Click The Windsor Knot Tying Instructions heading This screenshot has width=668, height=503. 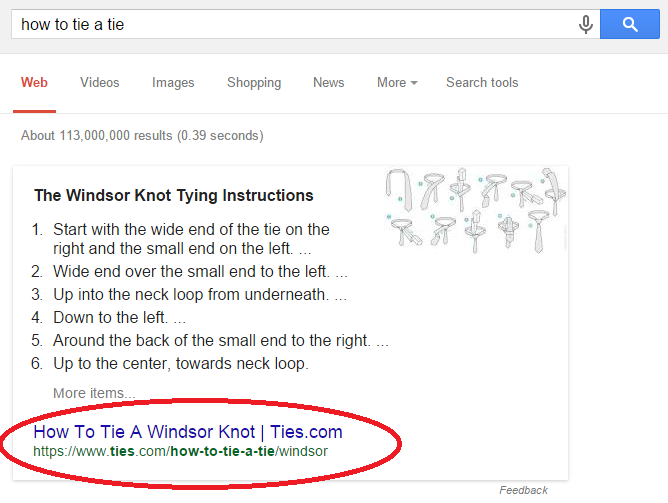174,195
